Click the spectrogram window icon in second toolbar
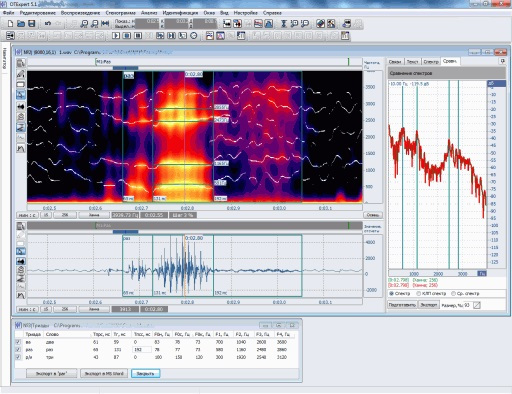Image resolution: width=512 pixels, height=394 pixels. tap(210, 35)
